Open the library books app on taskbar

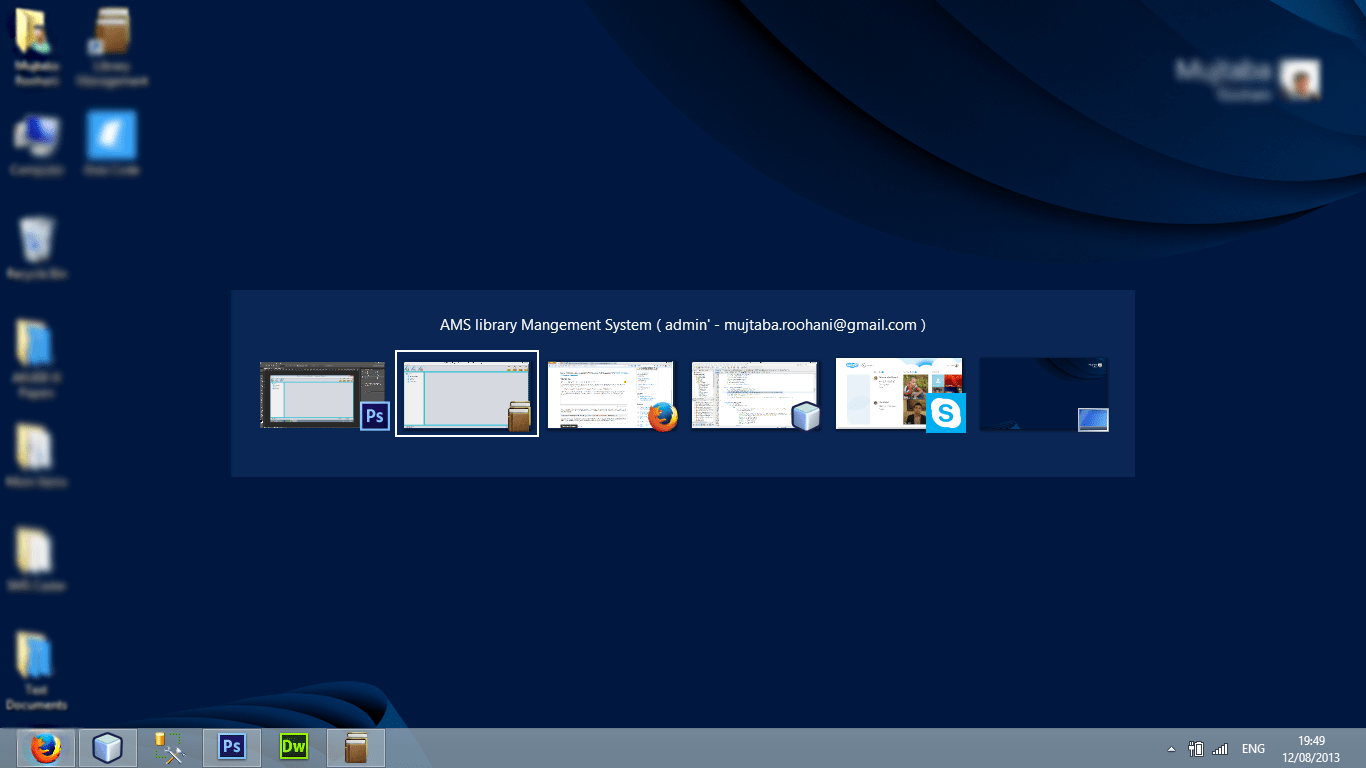coord(356,748)
